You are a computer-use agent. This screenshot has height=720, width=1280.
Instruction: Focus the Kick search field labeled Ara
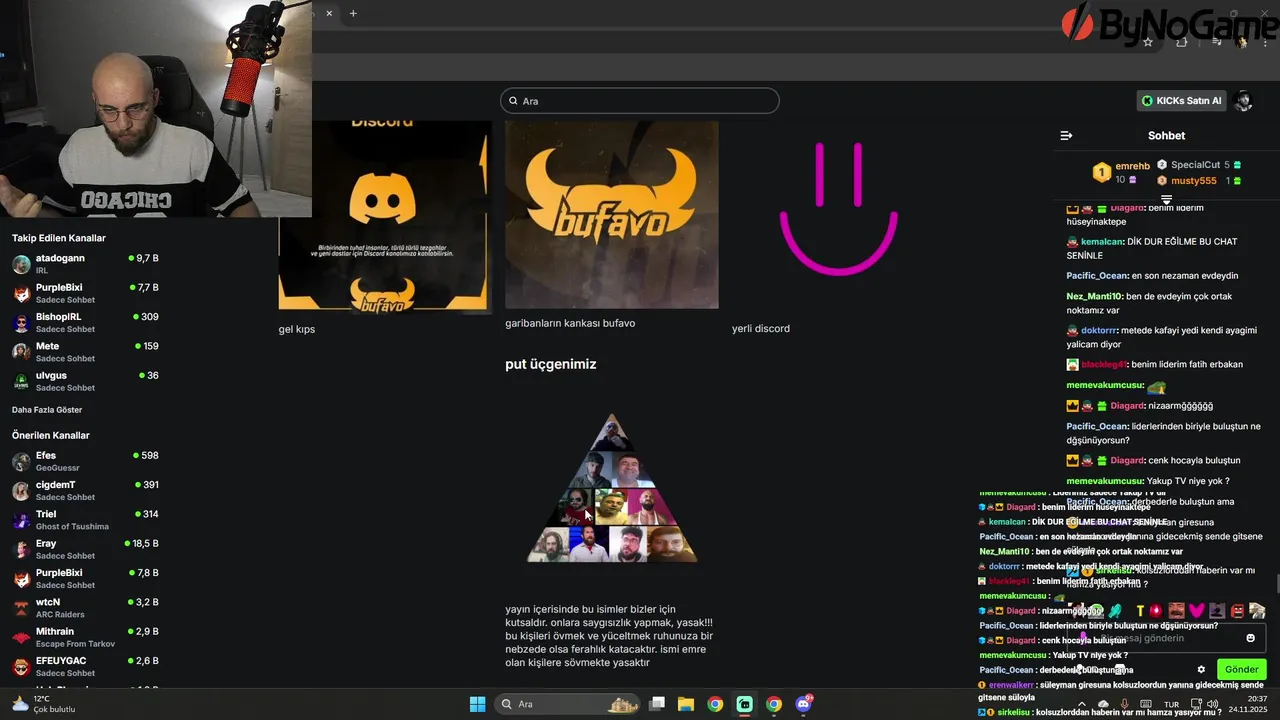coord(640,101)
